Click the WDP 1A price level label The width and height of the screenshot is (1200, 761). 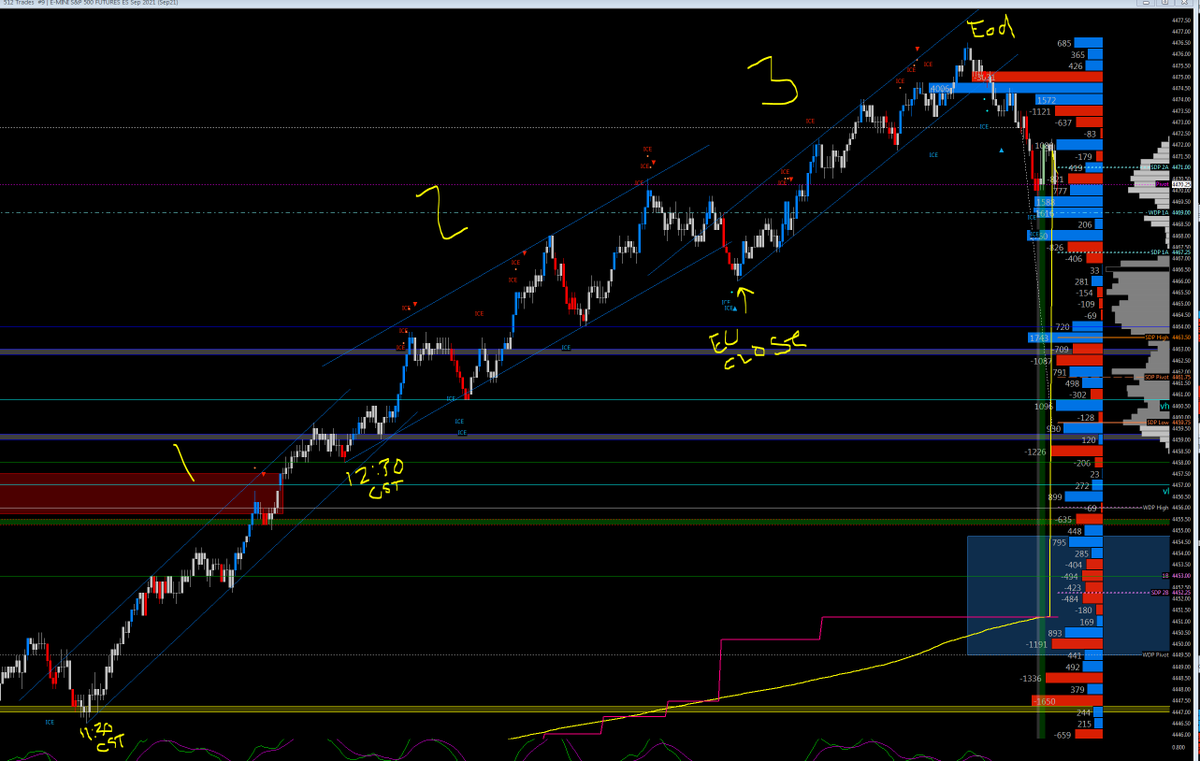1158,212
